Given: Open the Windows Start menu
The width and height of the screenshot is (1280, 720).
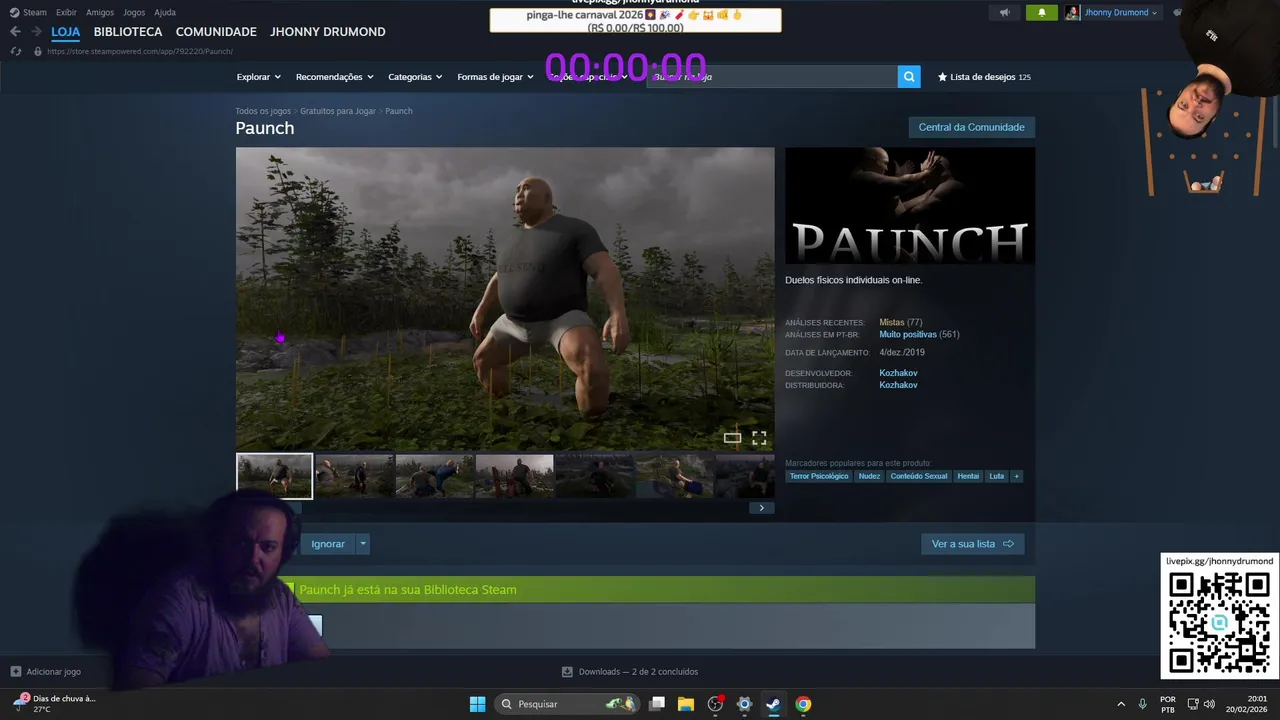Looking at the screenshot, I should pos(478,704).
